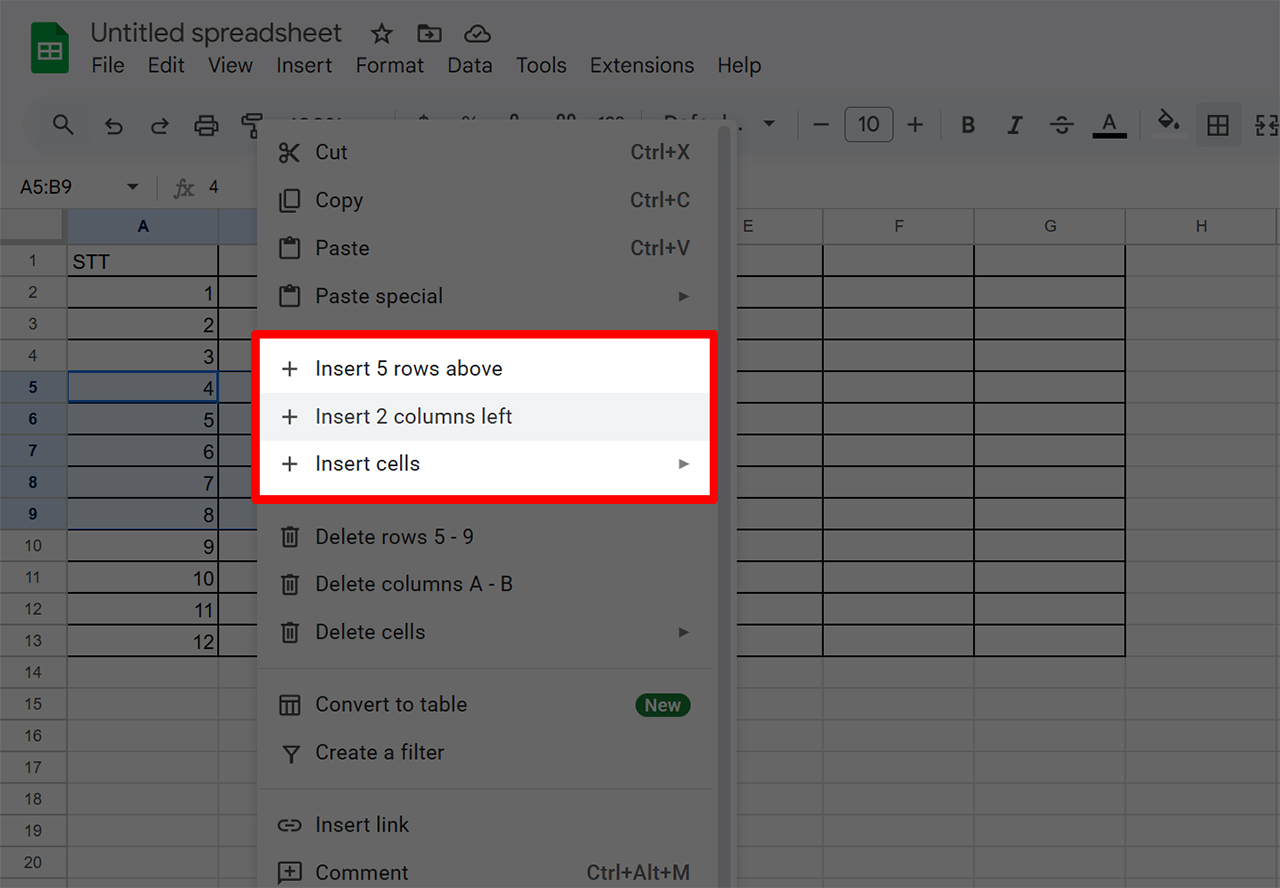
Task: Expand the Insert cells submenu
Action: [684, 463]
